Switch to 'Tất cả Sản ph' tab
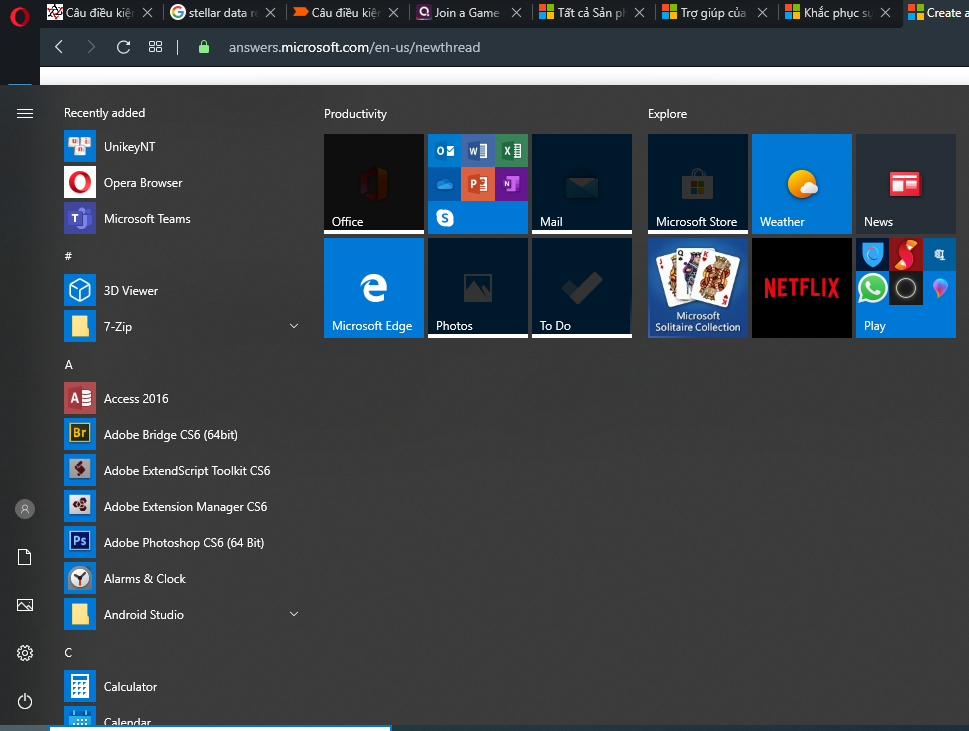 591,12
